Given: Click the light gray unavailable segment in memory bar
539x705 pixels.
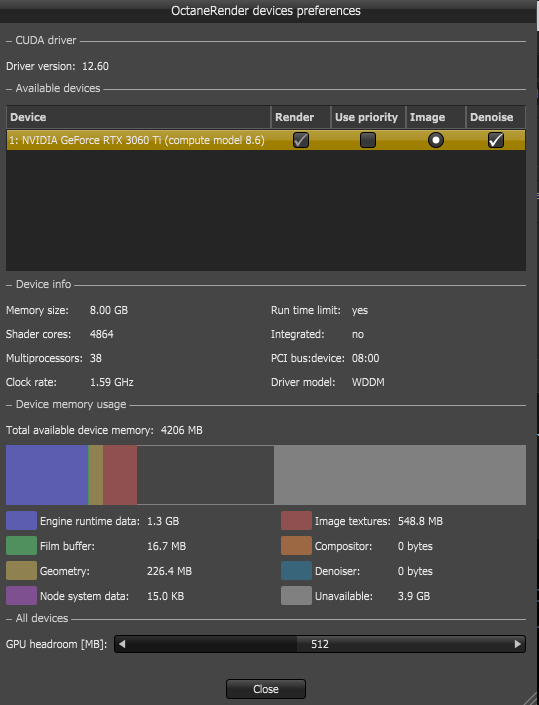Looking at the screenshot, I should point(400,475).
